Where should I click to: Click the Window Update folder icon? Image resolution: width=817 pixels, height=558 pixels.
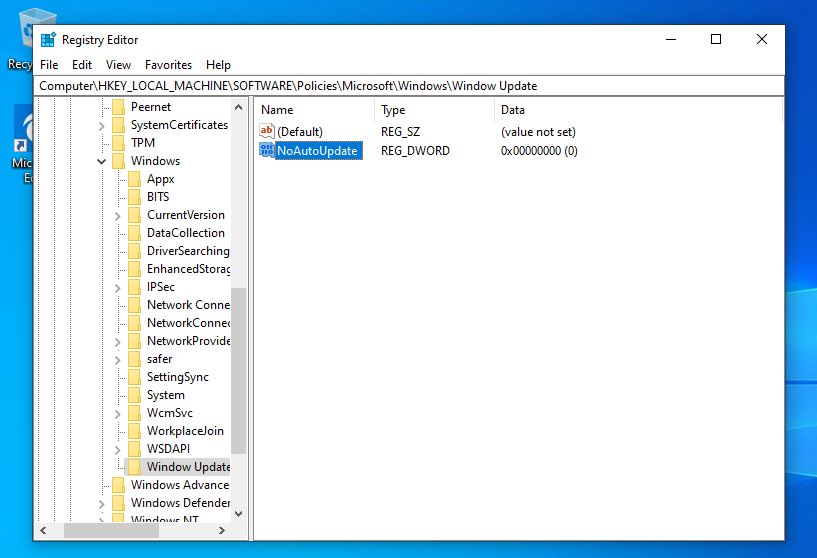click(x=134, y=467)
